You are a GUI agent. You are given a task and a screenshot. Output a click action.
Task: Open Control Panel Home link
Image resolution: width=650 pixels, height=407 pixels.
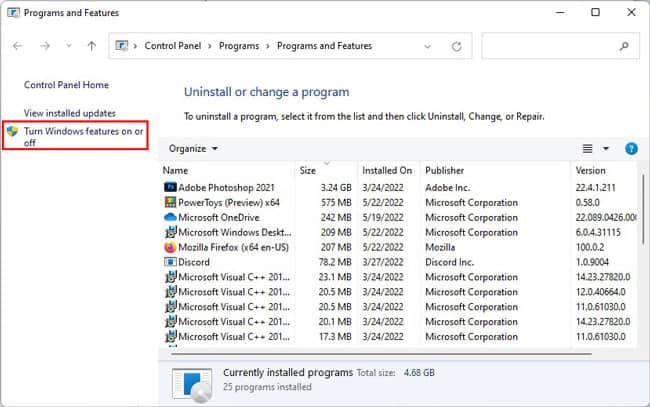click(x=66, y=85)
